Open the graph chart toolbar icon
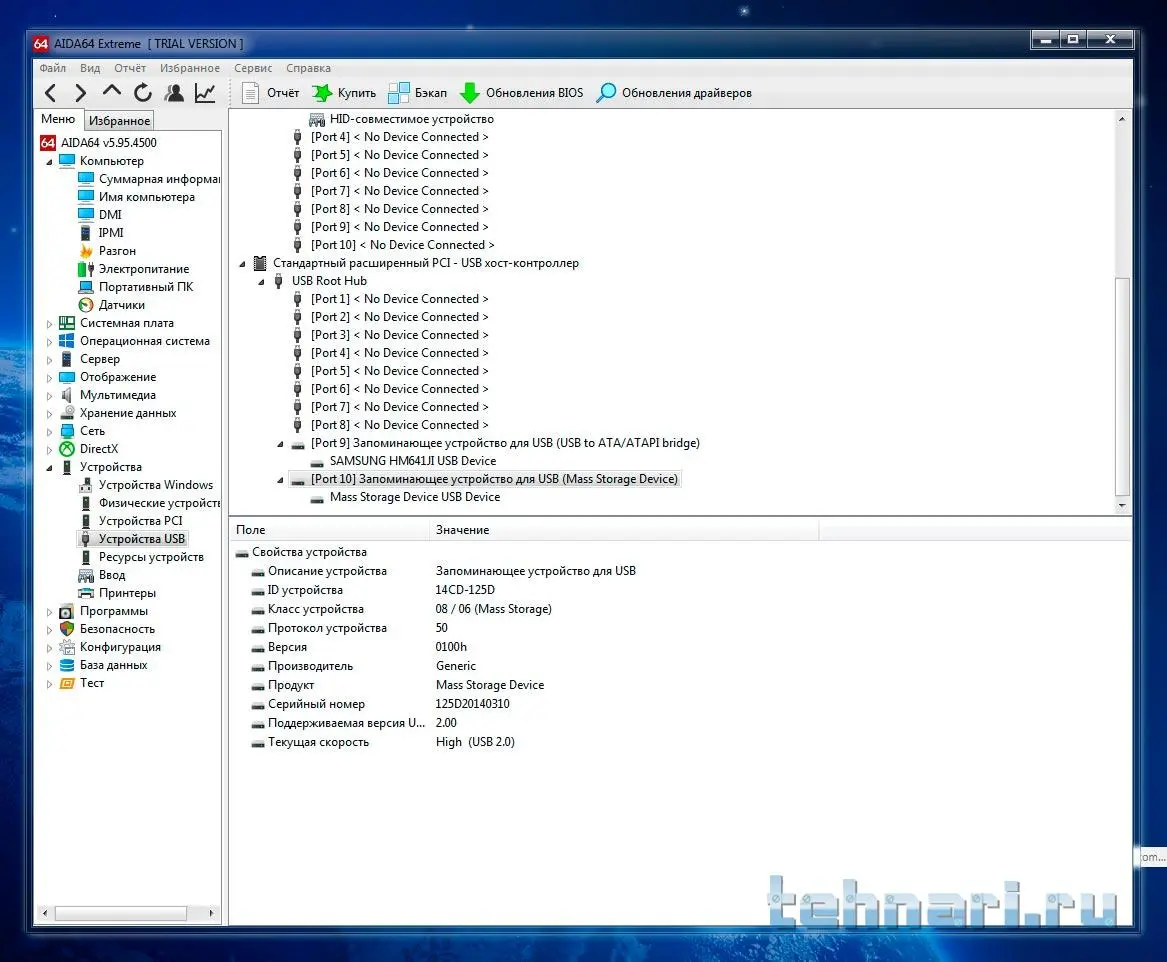Image resolution: width=1167 pixels, height=962 pixels. coord(205,93)
